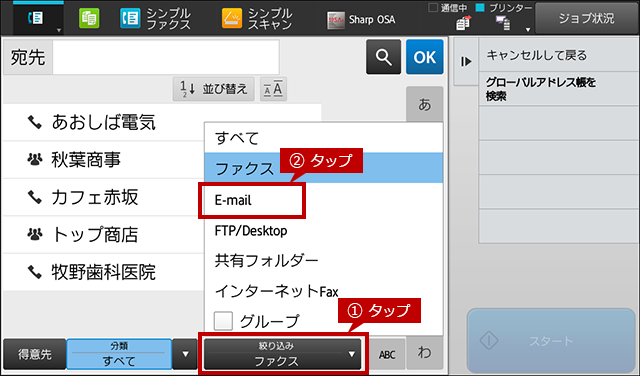This screenshot has width=640, height=376.
Task: Jump to the あ index tab
Action: click(x=424, y=105)
